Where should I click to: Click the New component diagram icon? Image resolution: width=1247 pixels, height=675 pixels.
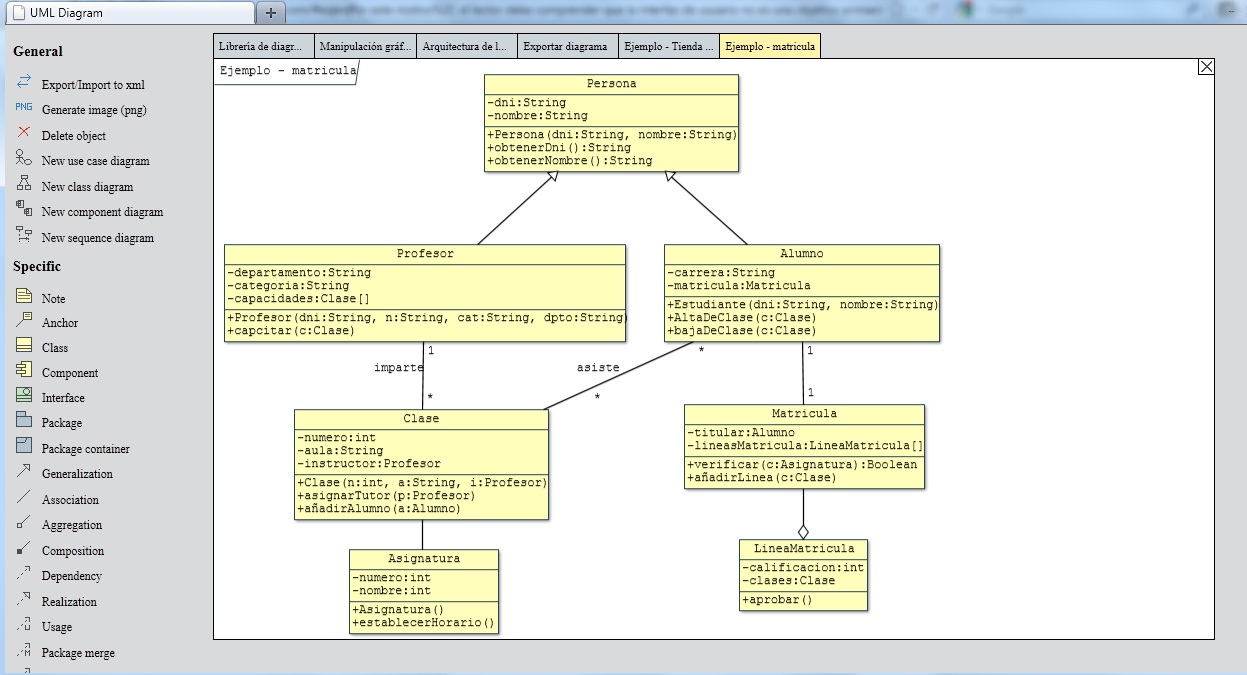(x=24, y=209)
